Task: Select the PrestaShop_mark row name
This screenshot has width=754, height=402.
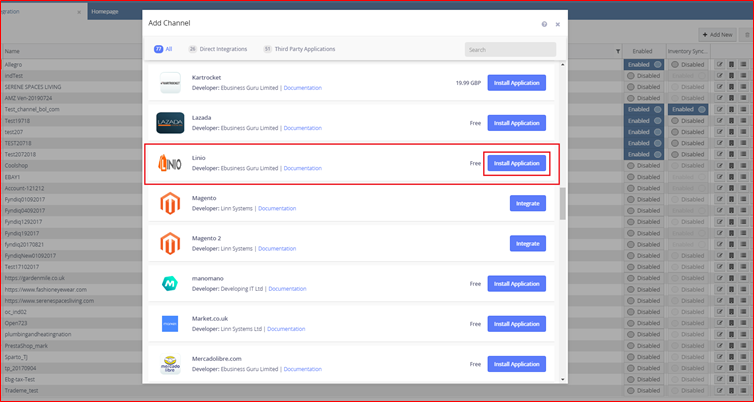Action: coord(26,346)
